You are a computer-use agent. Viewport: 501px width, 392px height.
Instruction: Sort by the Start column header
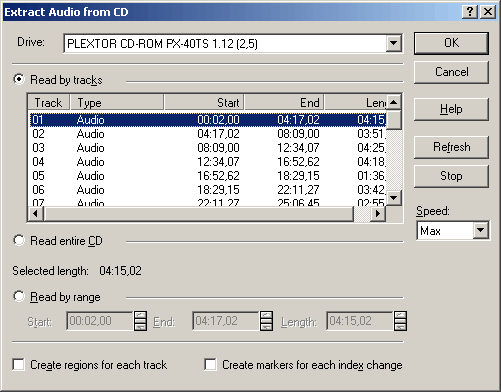pos(204,102)
